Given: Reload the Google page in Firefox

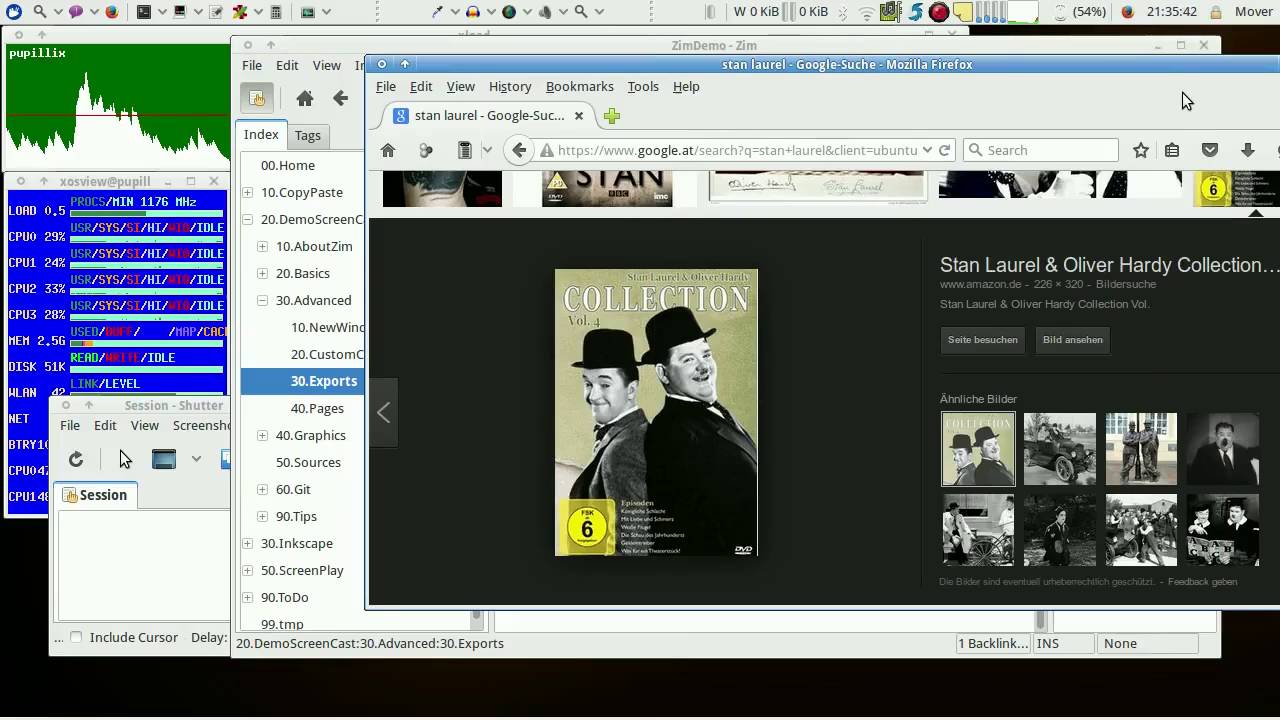Looking at the screenshot, I should click(944, 150).
